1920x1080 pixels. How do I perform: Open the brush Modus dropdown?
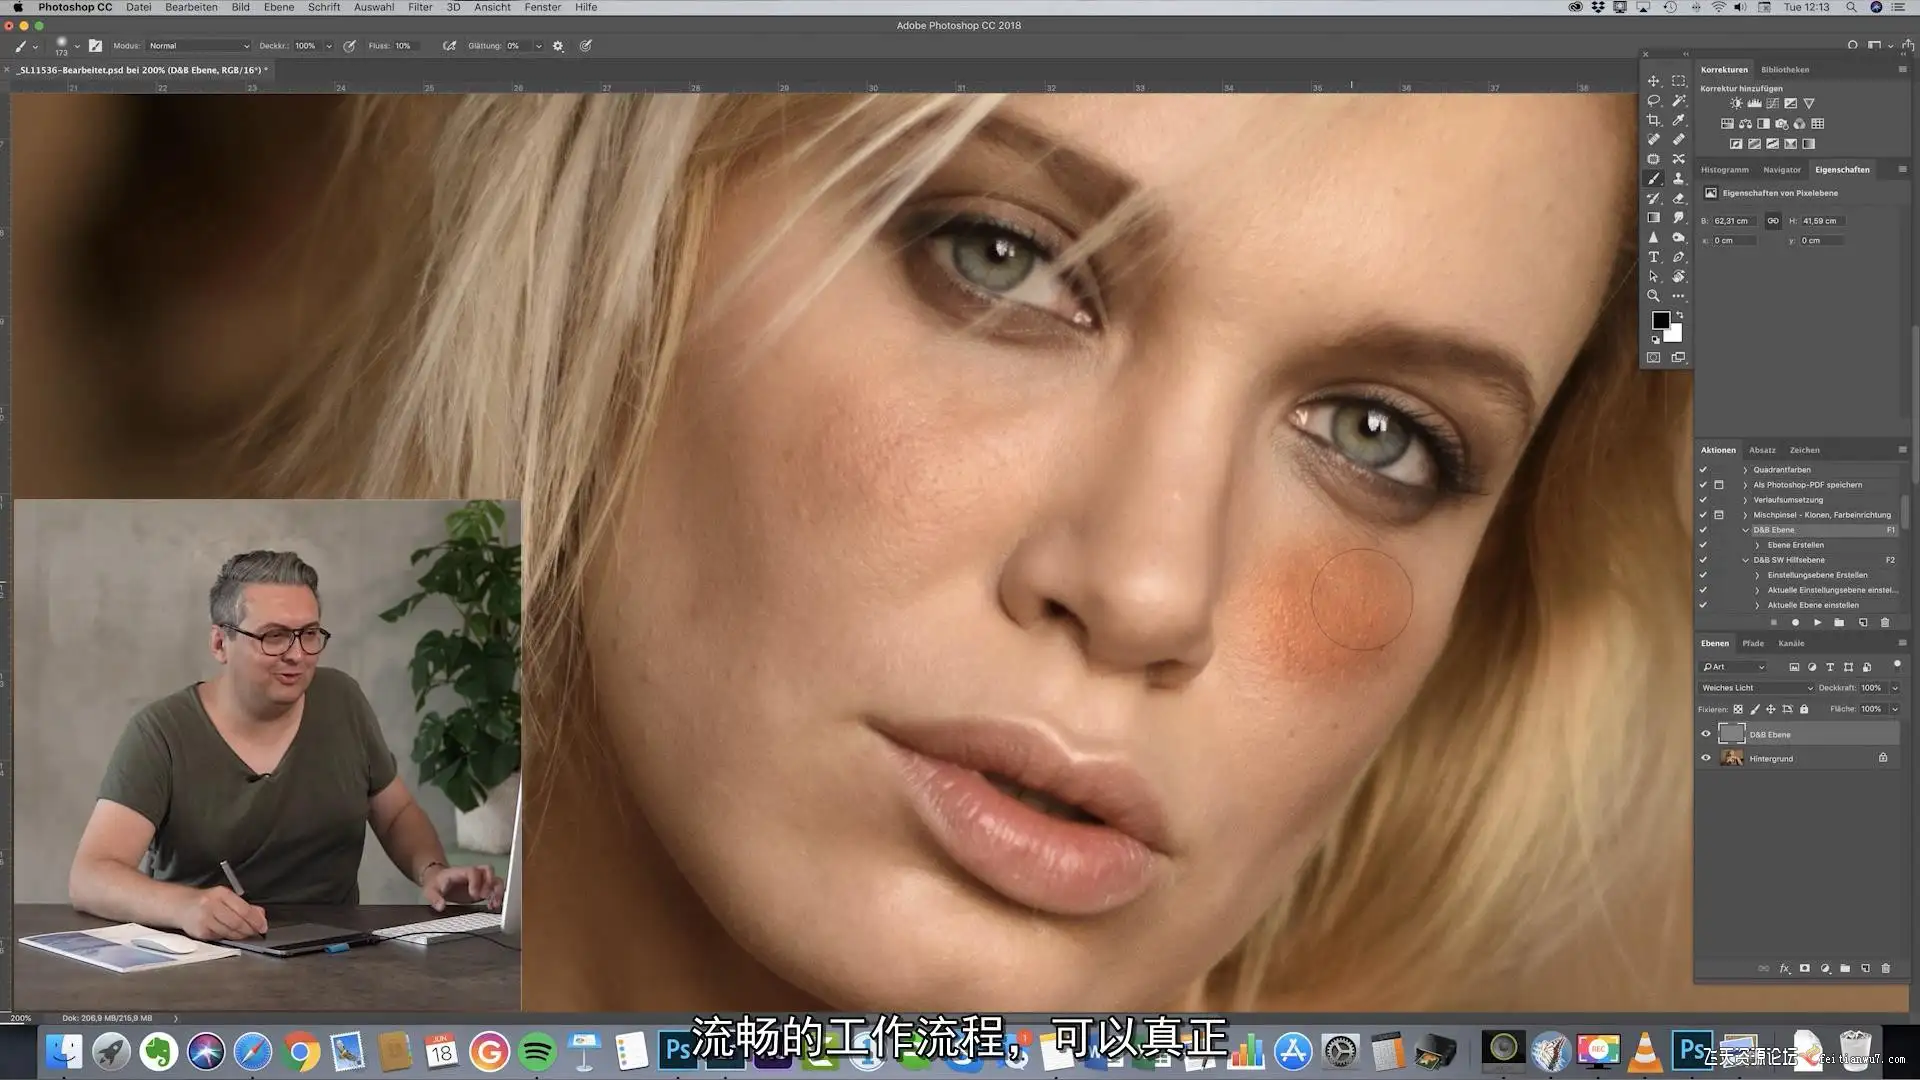[x=199, y=46]
